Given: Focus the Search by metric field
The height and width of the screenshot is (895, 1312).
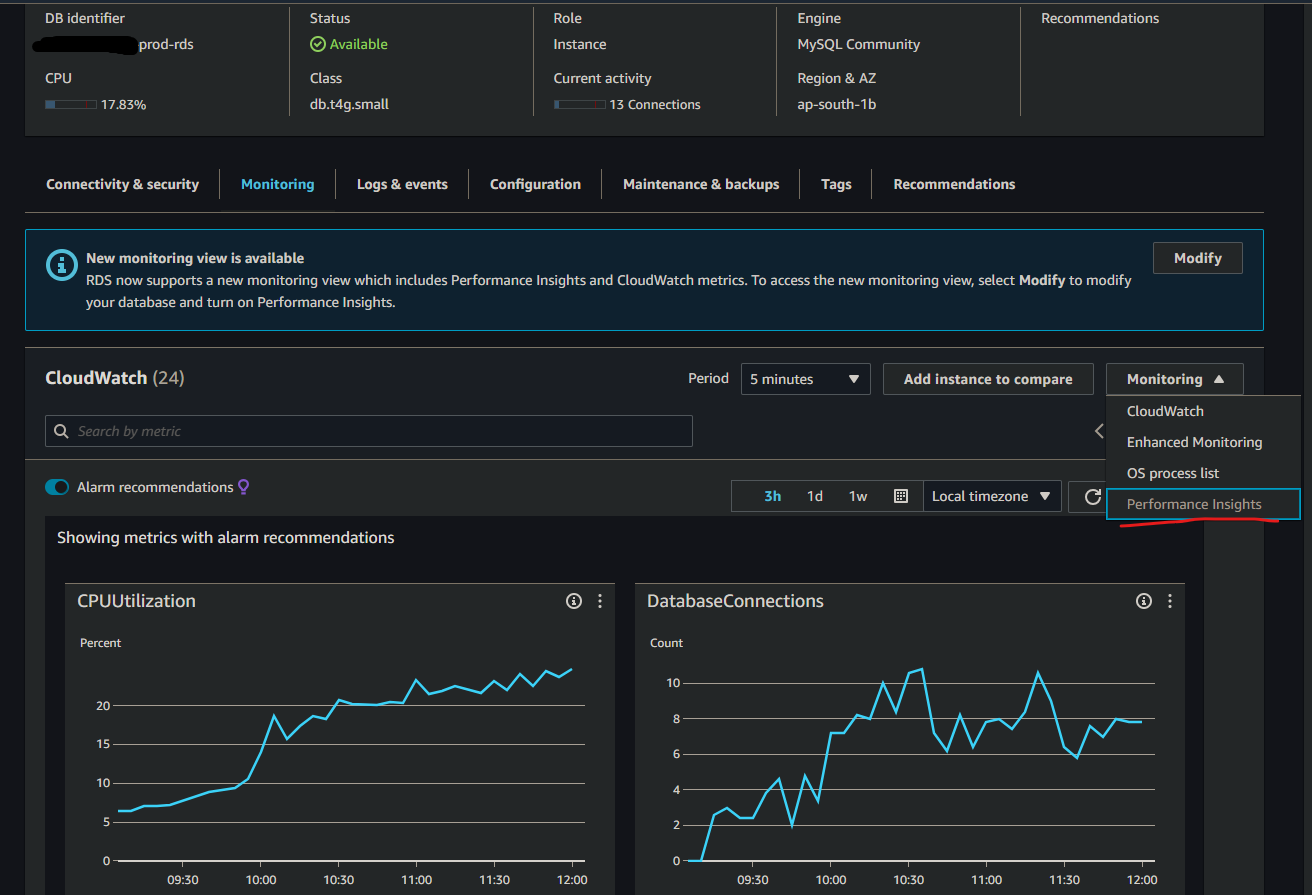Looking at the screenshot, I should 369,431.
